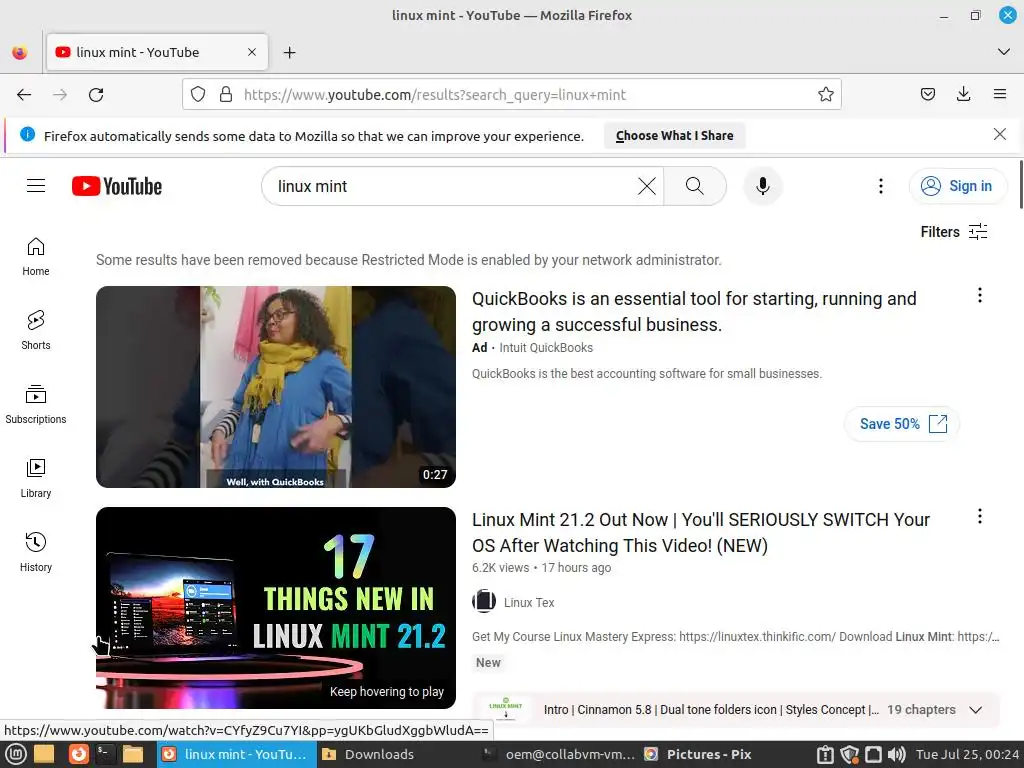Toggle the YouTube guide hamburger menu

36,186
